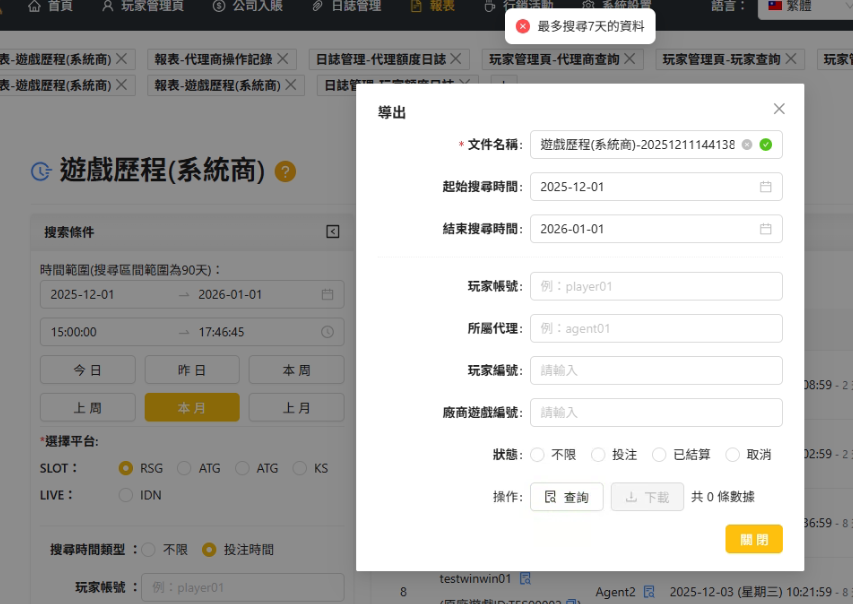Image resolution: width=853 pixels, height=604 pixels.
Task: Select 已結算 status radio button
Action: pos(659,455)
